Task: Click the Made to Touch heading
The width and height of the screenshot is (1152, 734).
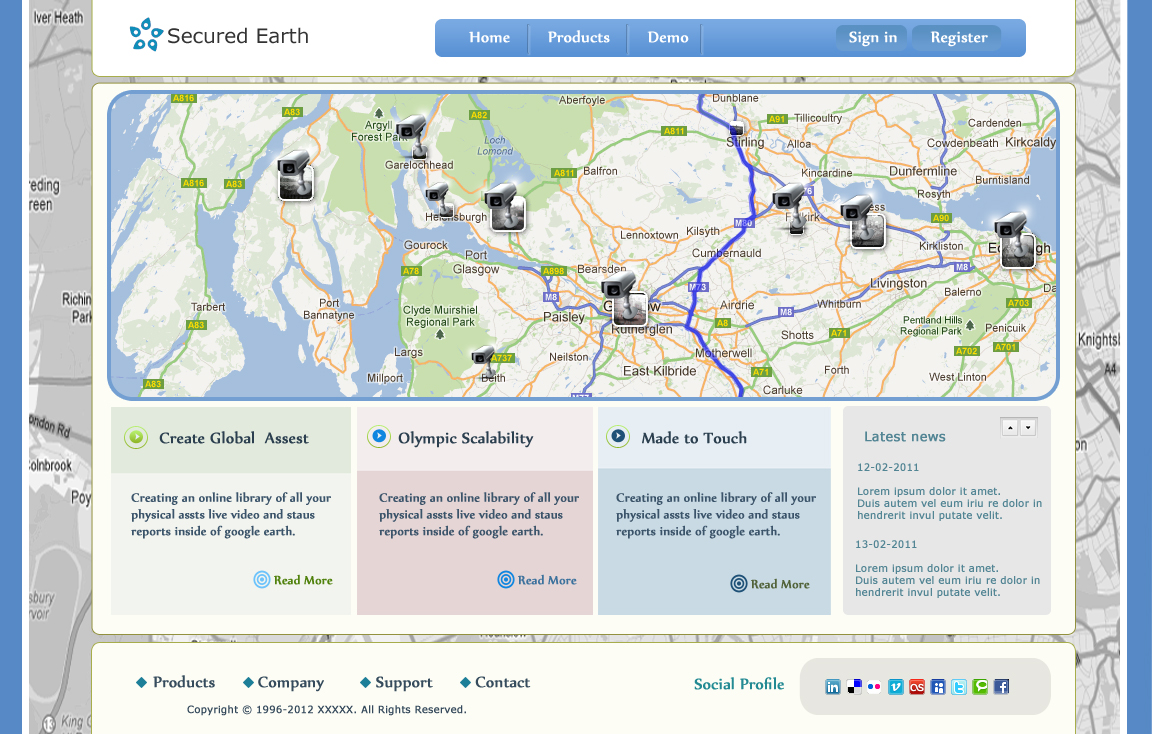Action: [694, 439]
